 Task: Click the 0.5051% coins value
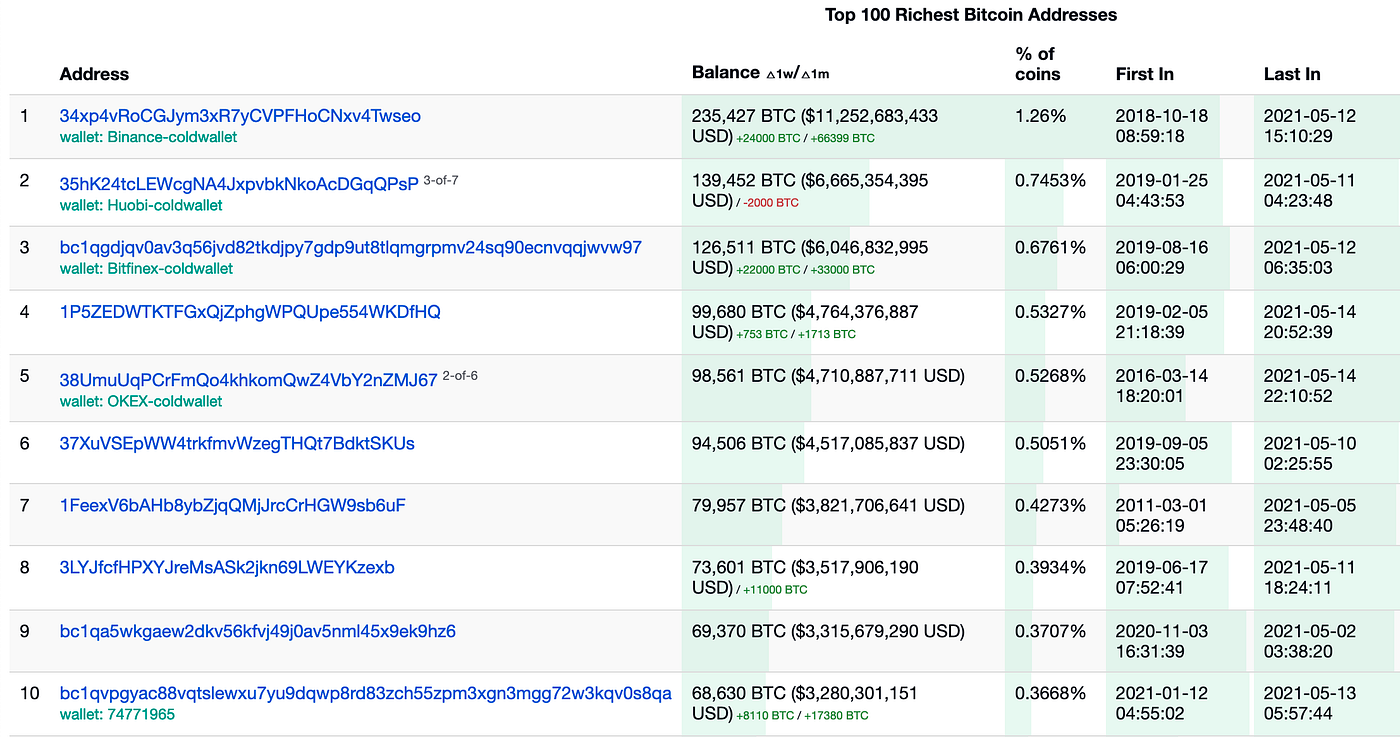pos(1050,443)
